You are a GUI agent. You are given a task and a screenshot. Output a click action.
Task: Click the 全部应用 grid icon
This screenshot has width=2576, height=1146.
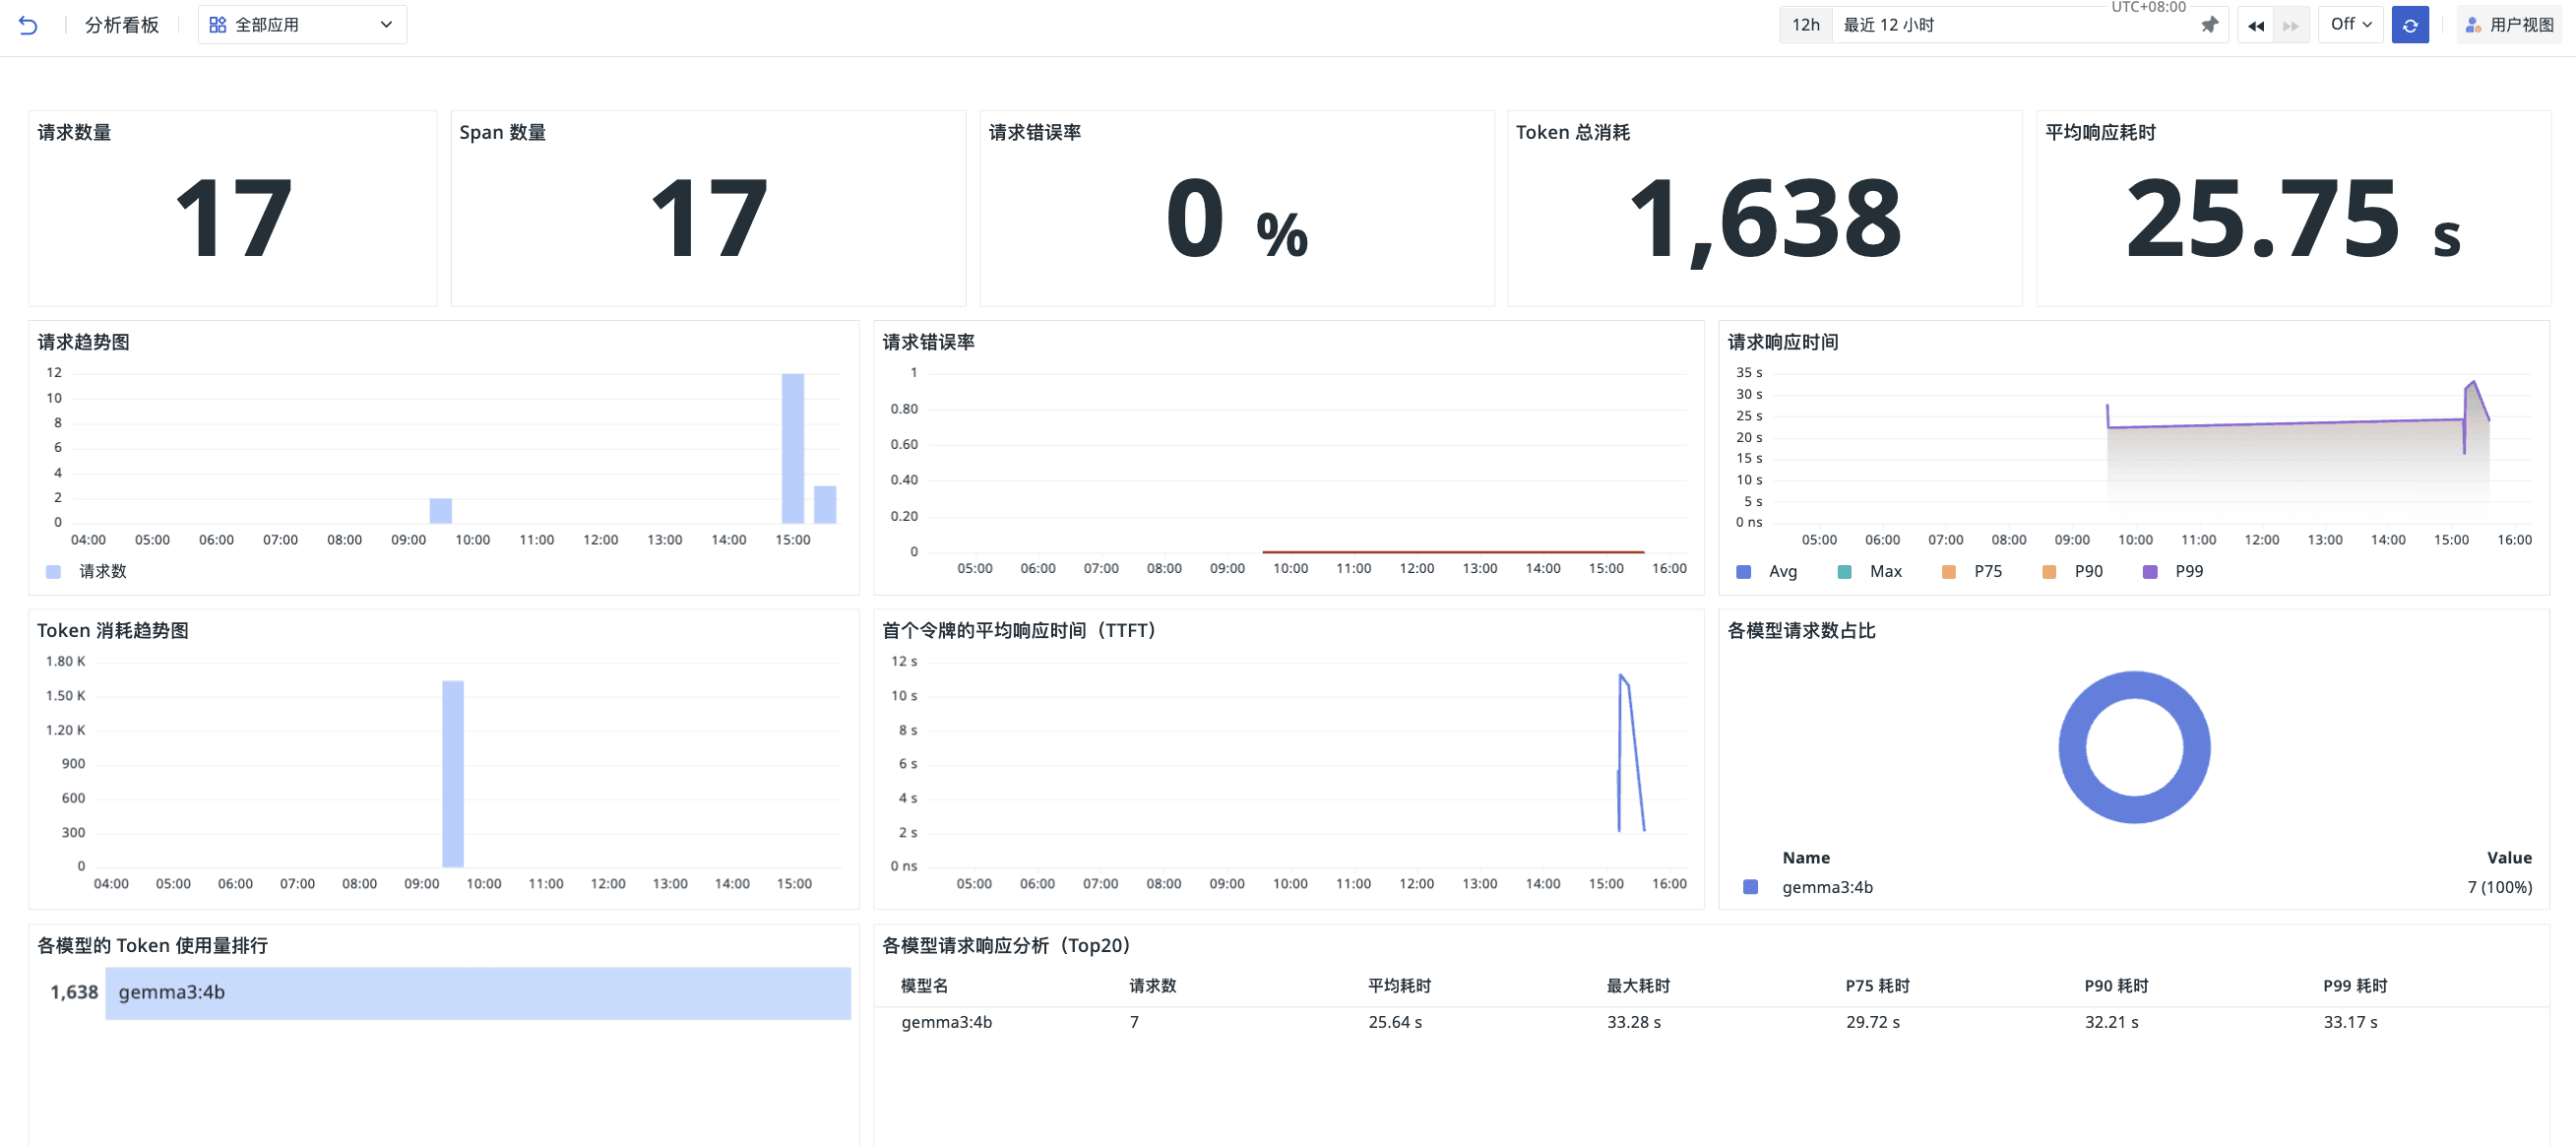click(217, 25)
